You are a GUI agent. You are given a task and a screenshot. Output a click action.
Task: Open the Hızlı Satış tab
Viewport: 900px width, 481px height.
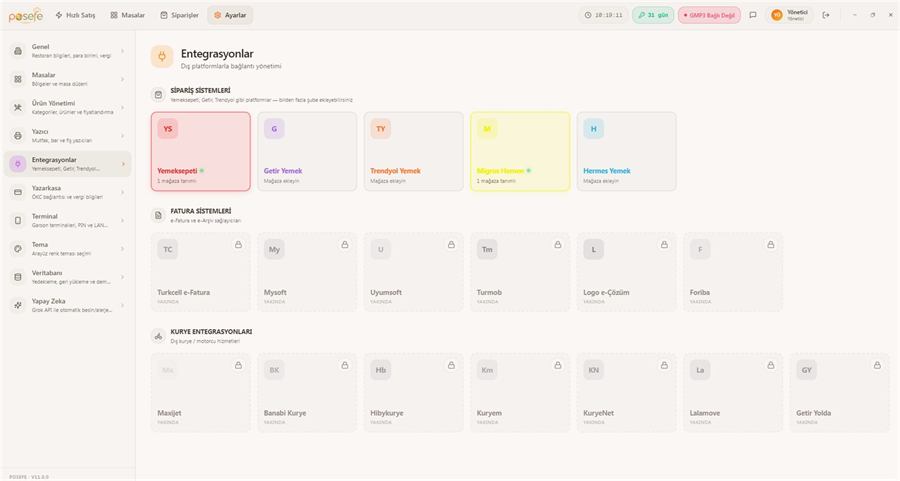tap(75, 15)
